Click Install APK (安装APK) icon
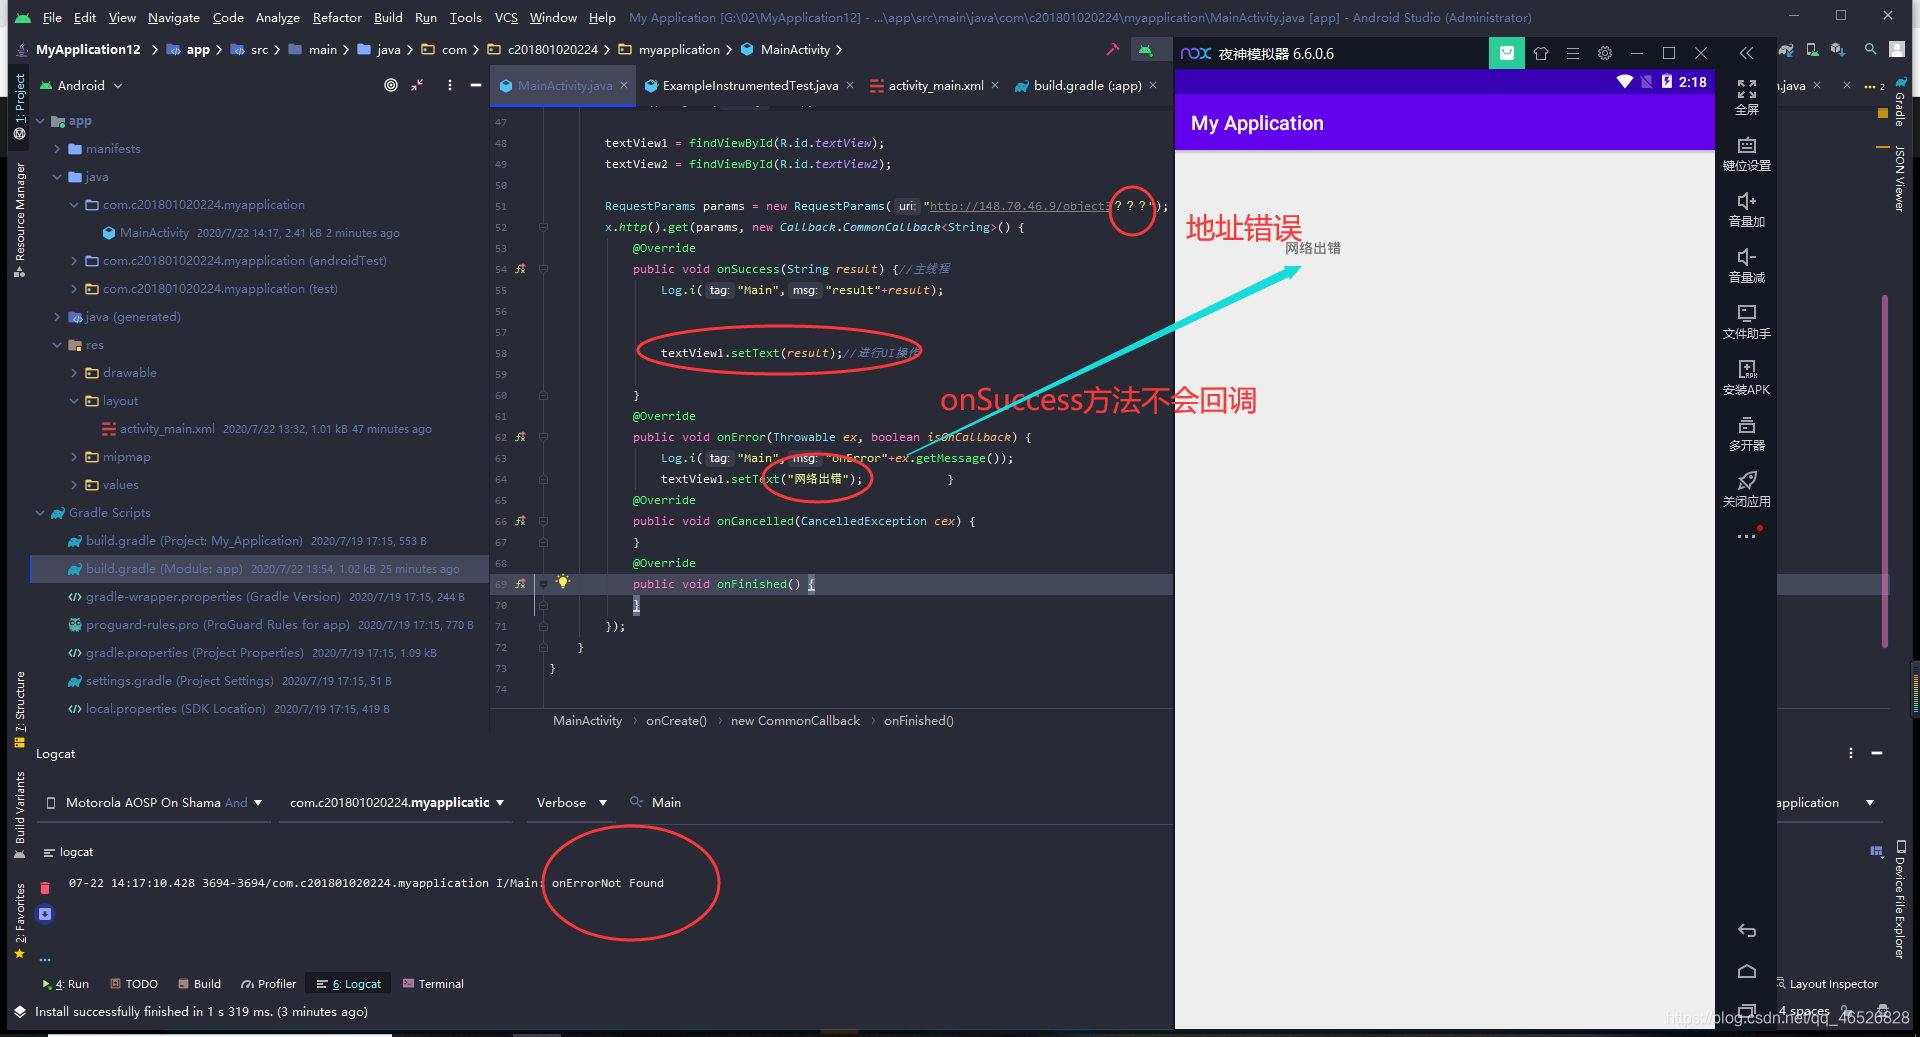This screenshot has height=1037, width=1920. (x=1746, y=369)
